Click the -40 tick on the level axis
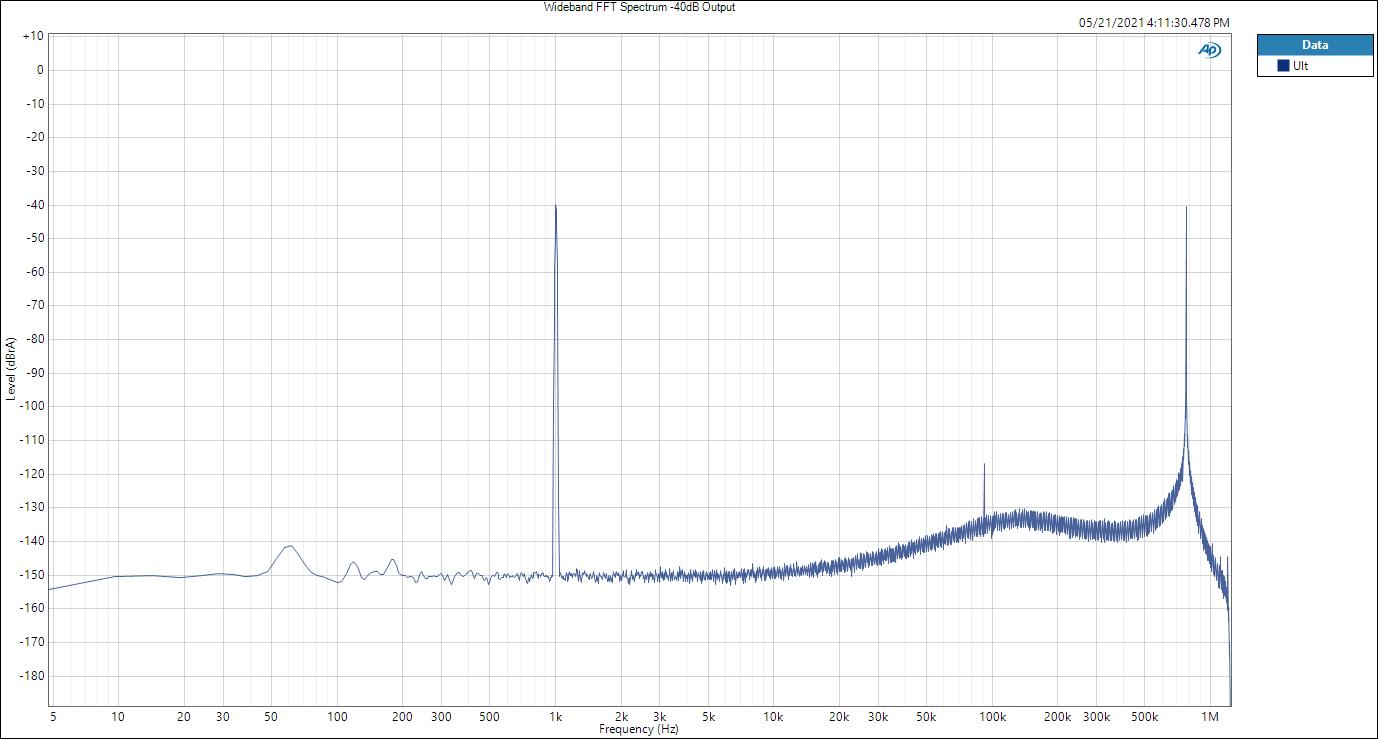Image resolution: width=1378 pixels, height=739 pixels. pyautogui.click(x=34, y=205)
